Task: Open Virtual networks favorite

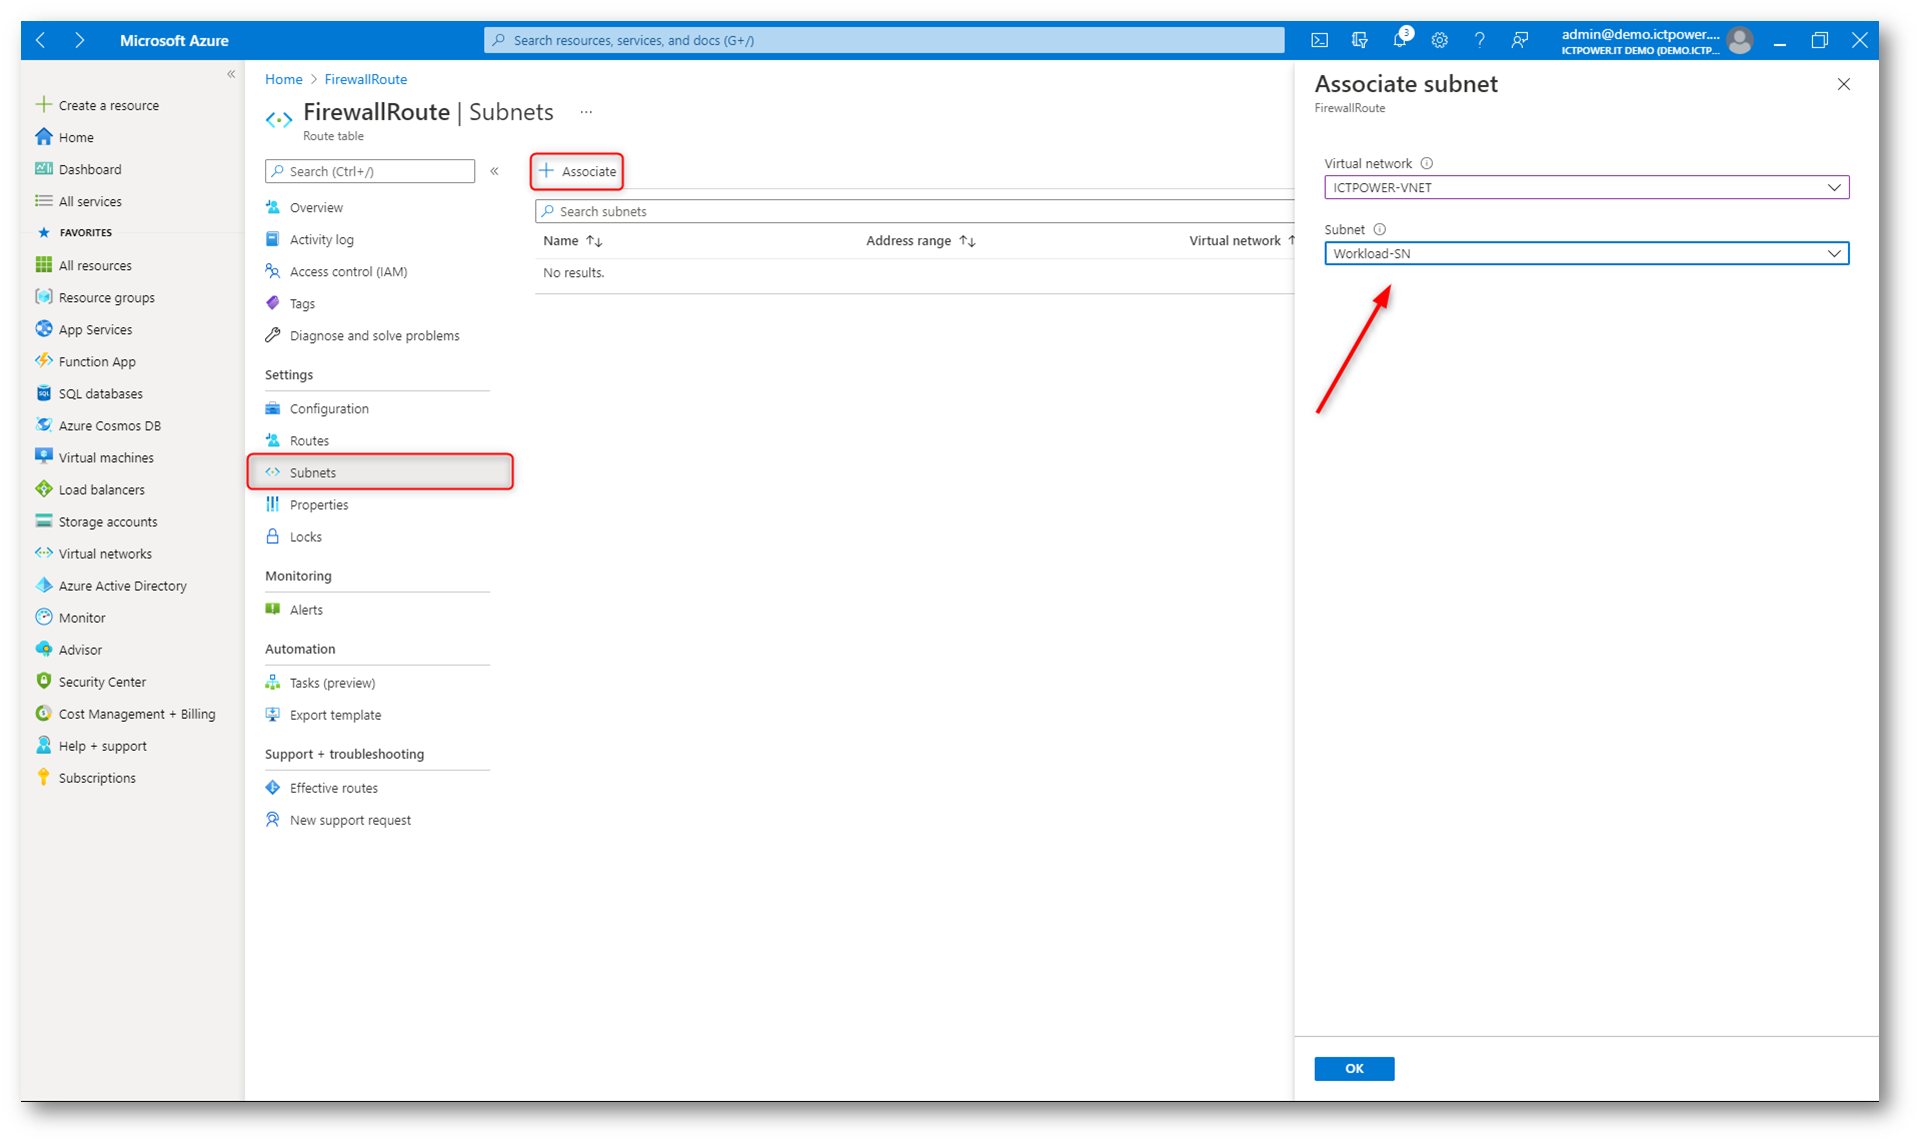Action: click(x=105, y=553)
